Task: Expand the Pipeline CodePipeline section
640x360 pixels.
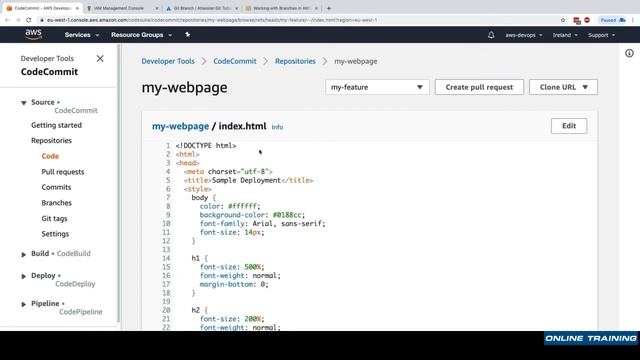Action: (24, 304)
